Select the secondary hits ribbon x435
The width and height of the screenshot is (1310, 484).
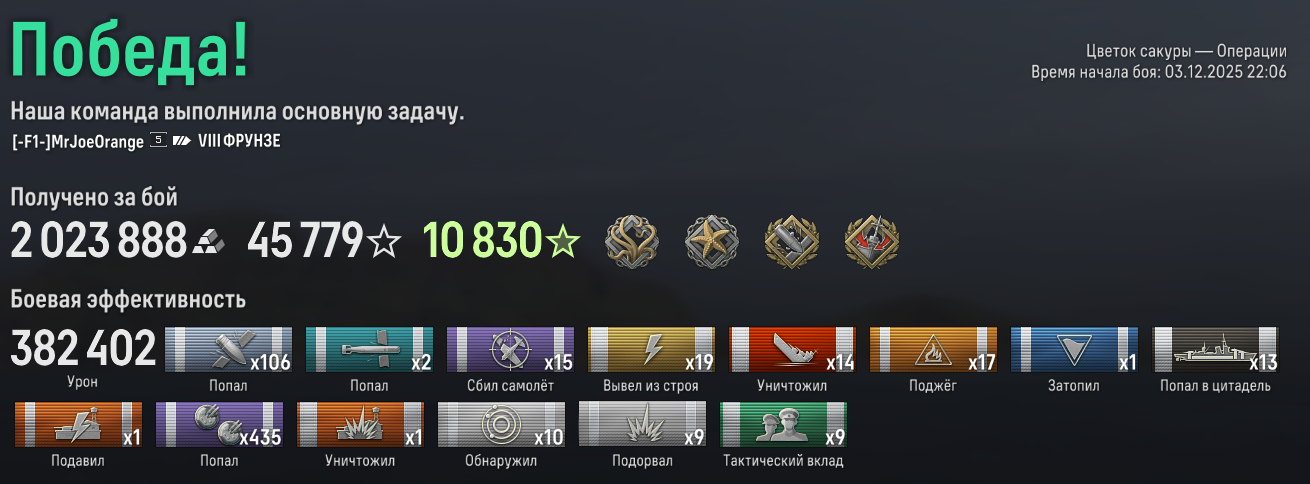(220, 424)
